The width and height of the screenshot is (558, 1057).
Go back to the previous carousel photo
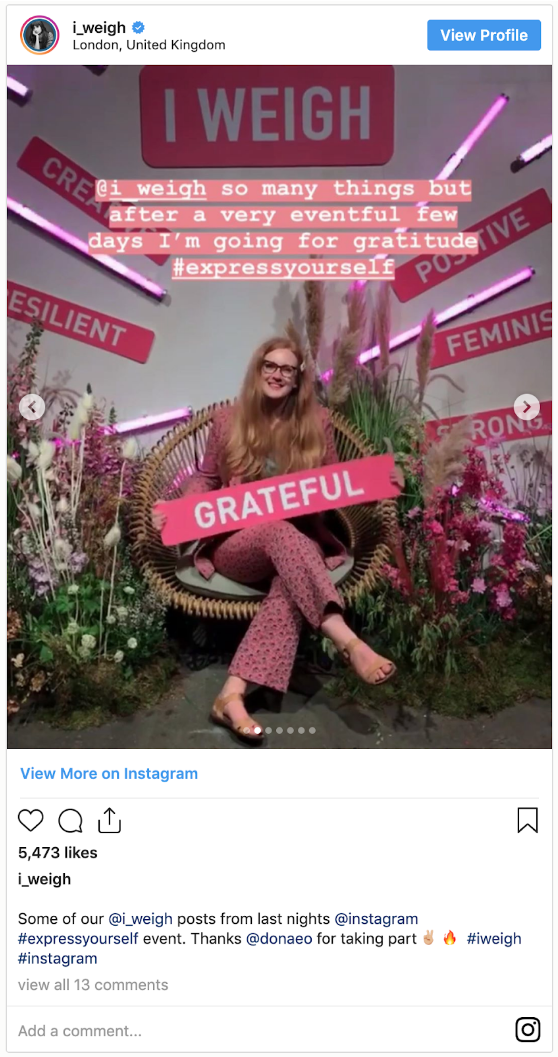click(x=32, y=406)
